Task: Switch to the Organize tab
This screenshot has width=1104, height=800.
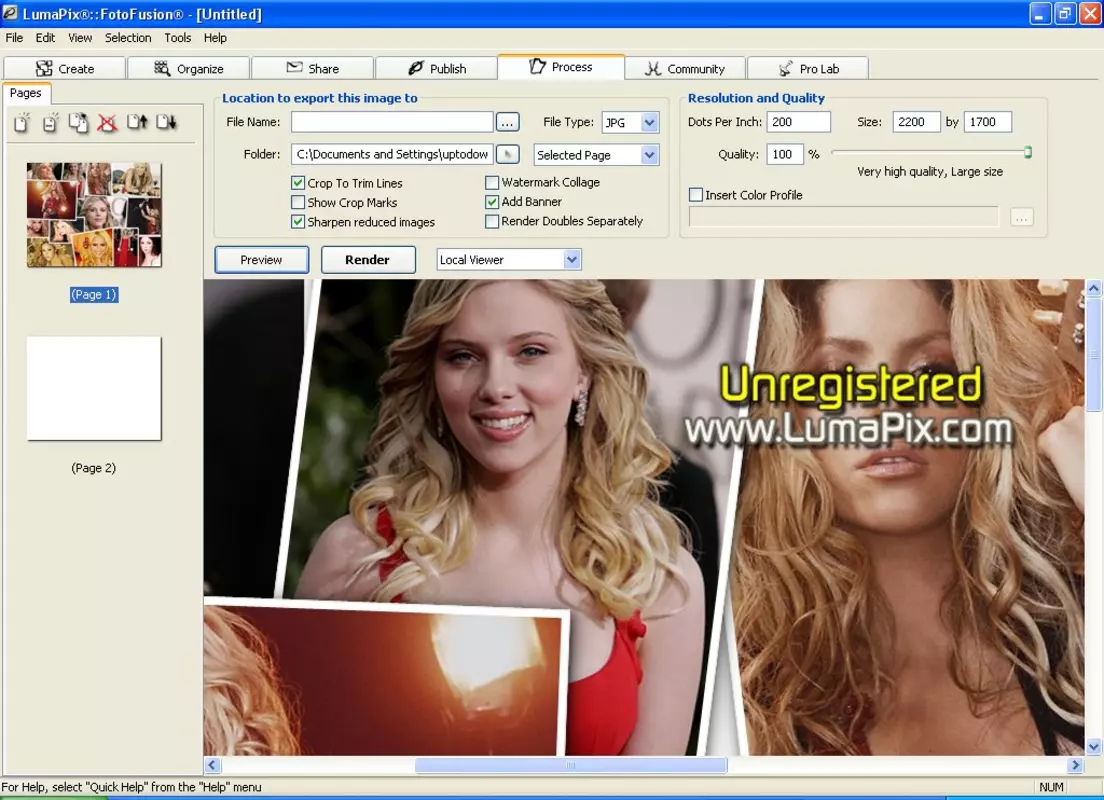Action: (189, 68)
